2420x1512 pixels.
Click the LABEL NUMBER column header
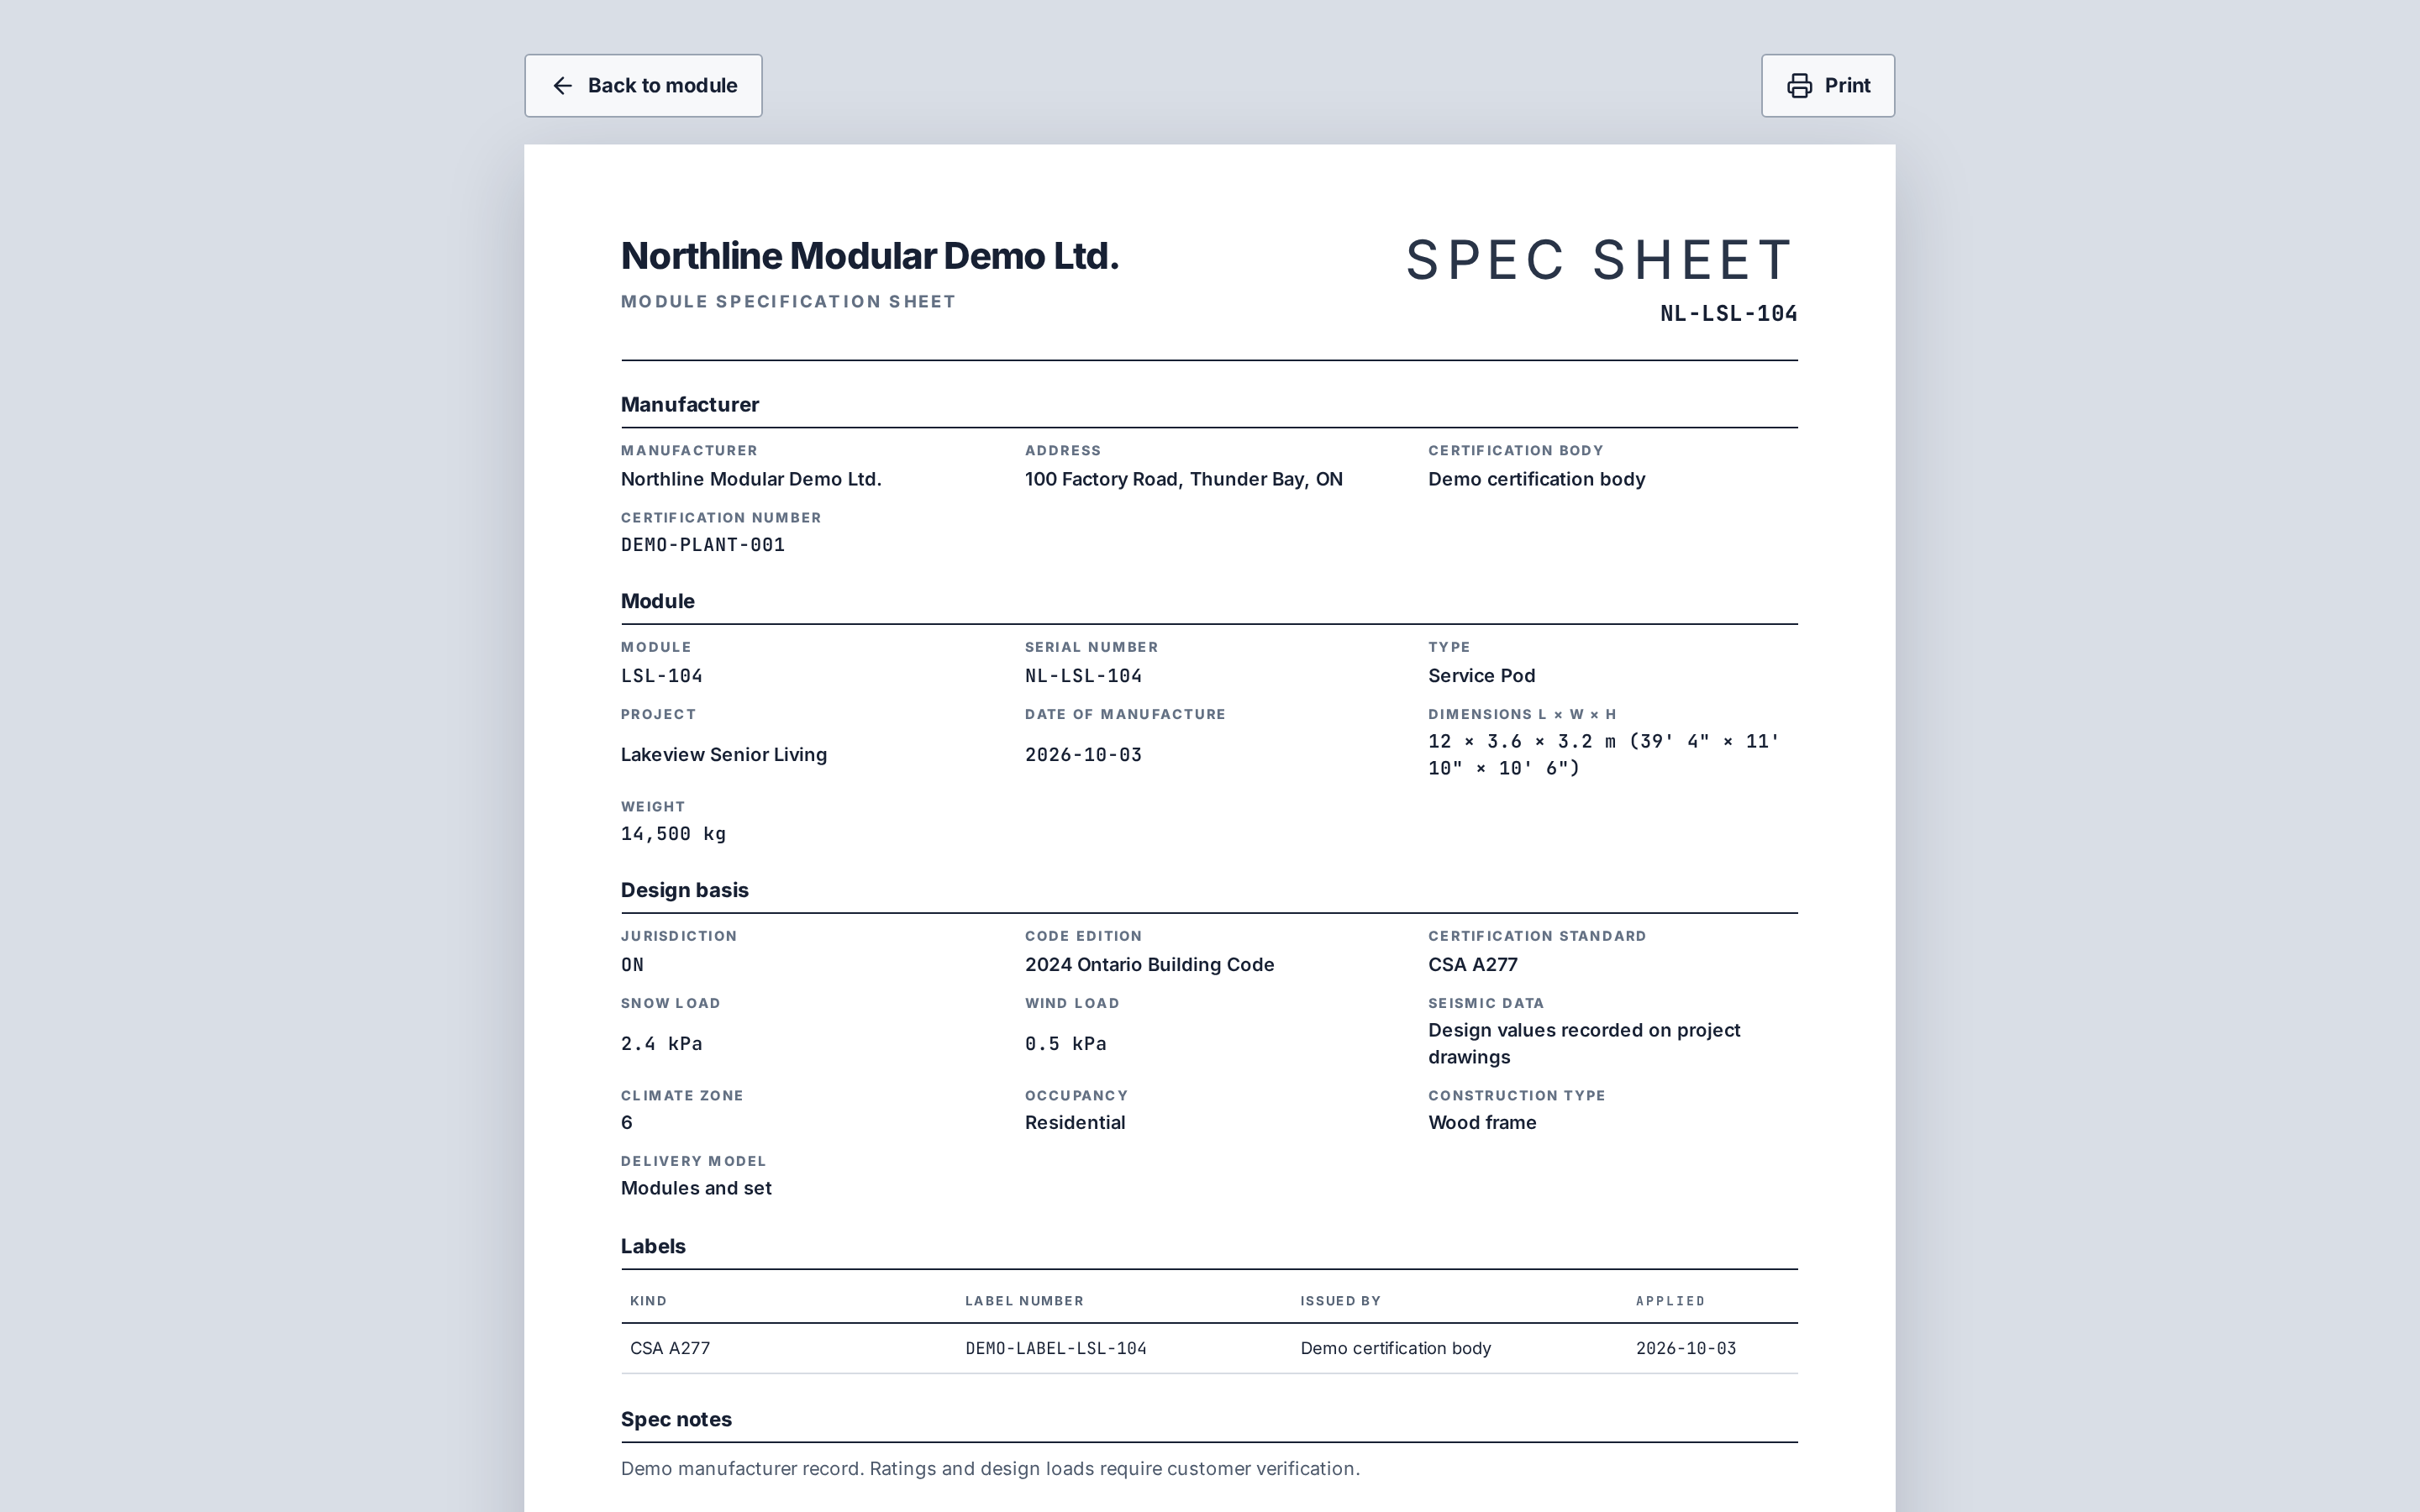pos(1024,1301)
